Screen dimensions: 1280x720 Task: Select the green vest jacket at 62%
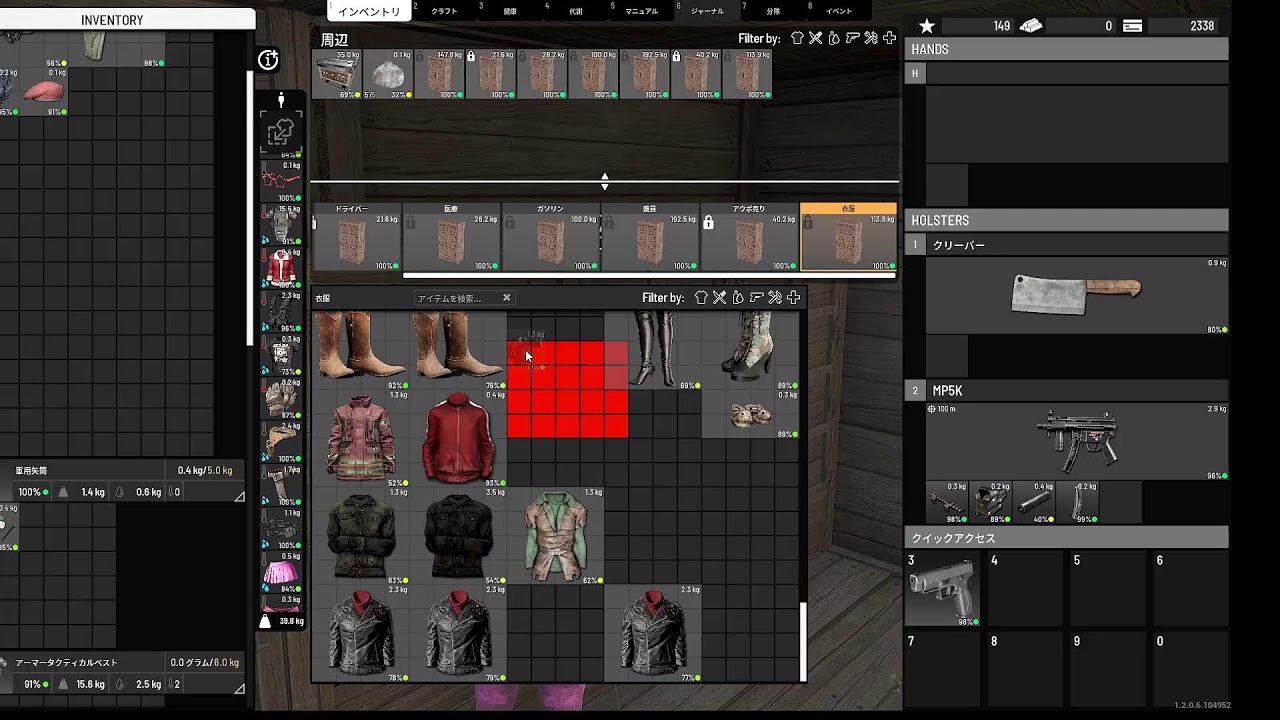(556, 535)
